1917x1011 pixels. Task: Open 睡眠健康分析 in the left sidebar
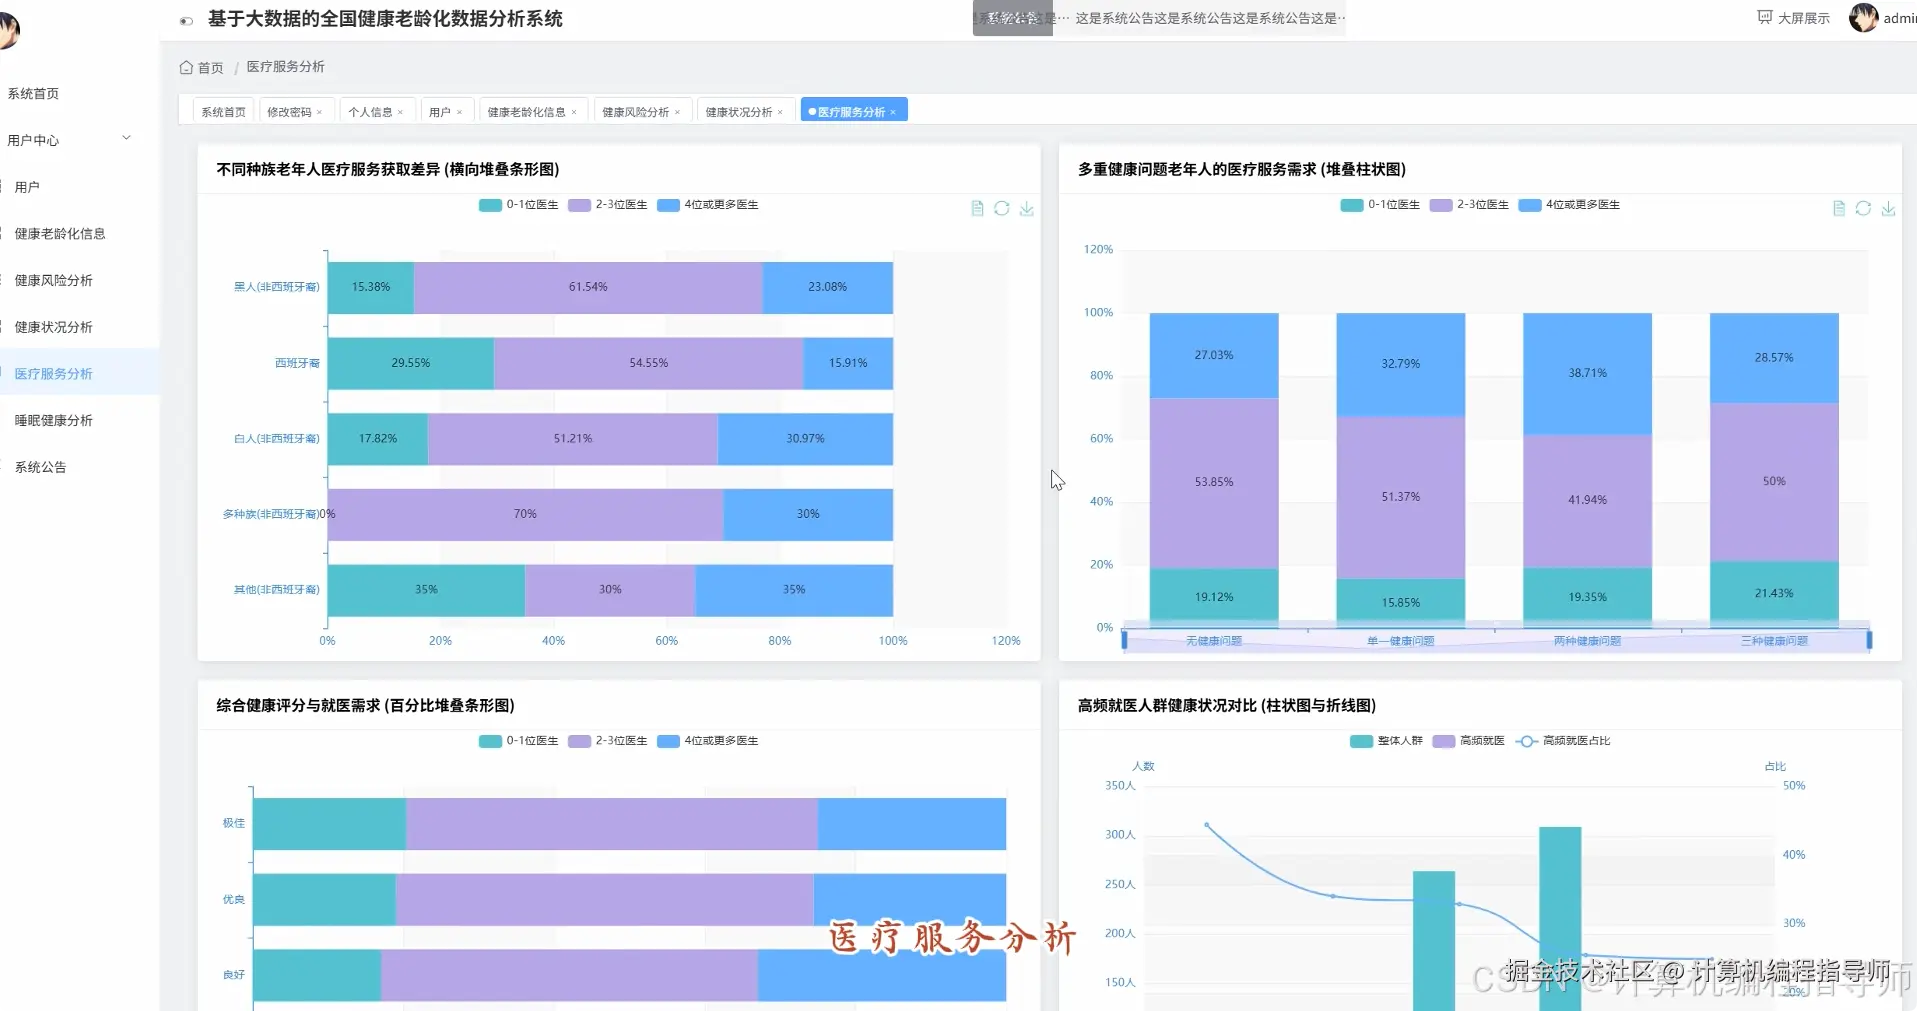pyautogui.click(x=54, y=421)
